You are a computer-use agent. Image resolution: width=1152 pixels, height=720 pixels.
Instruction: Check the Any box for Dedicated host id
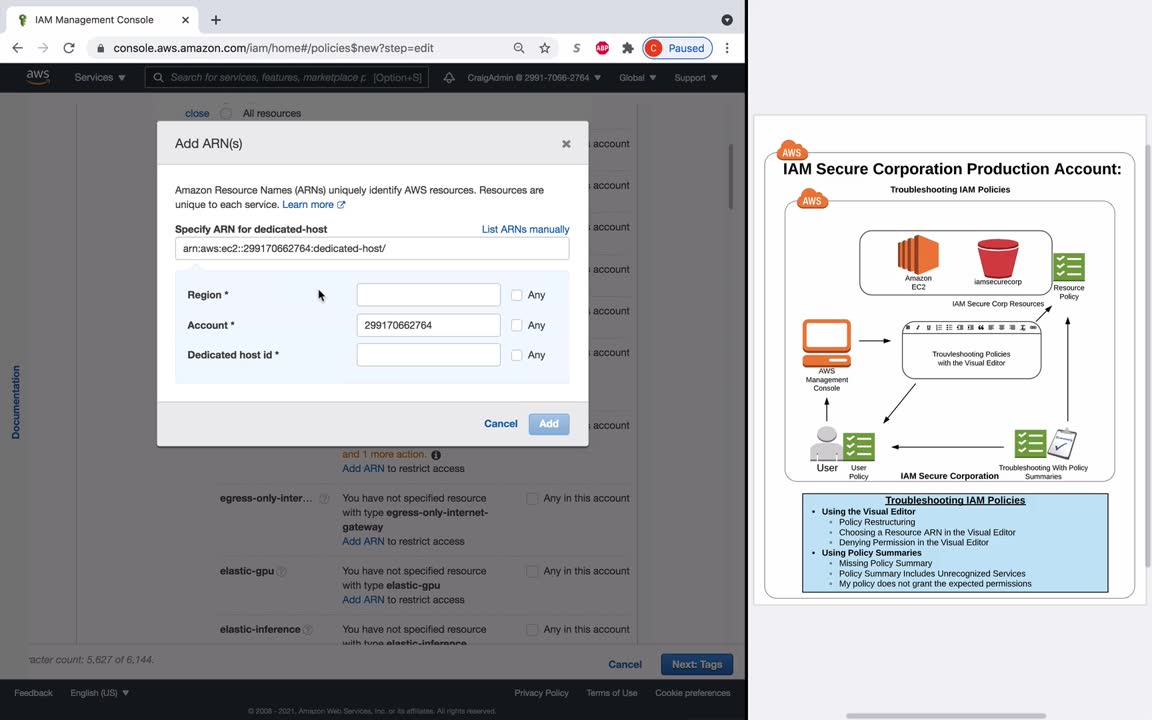(516, 355)
